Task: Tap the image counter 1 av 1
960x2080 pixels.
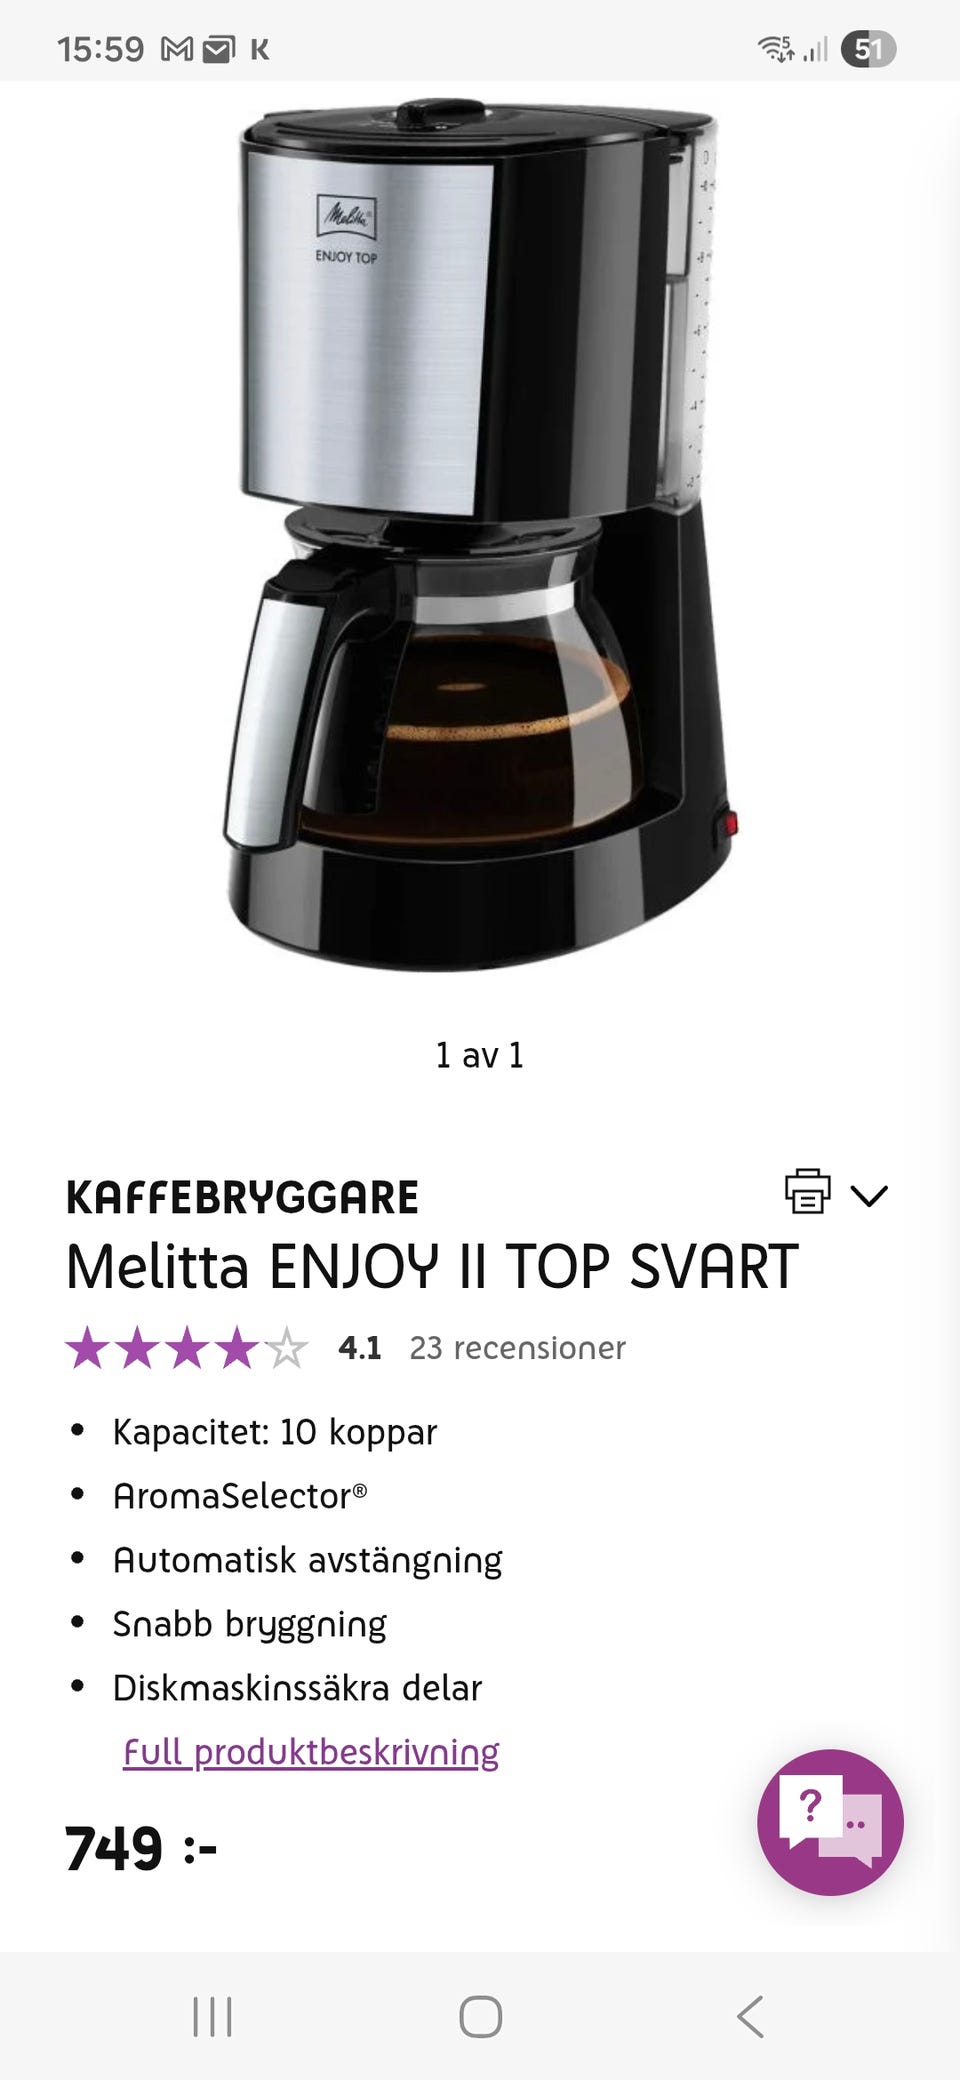Action: coord(480,1055)
